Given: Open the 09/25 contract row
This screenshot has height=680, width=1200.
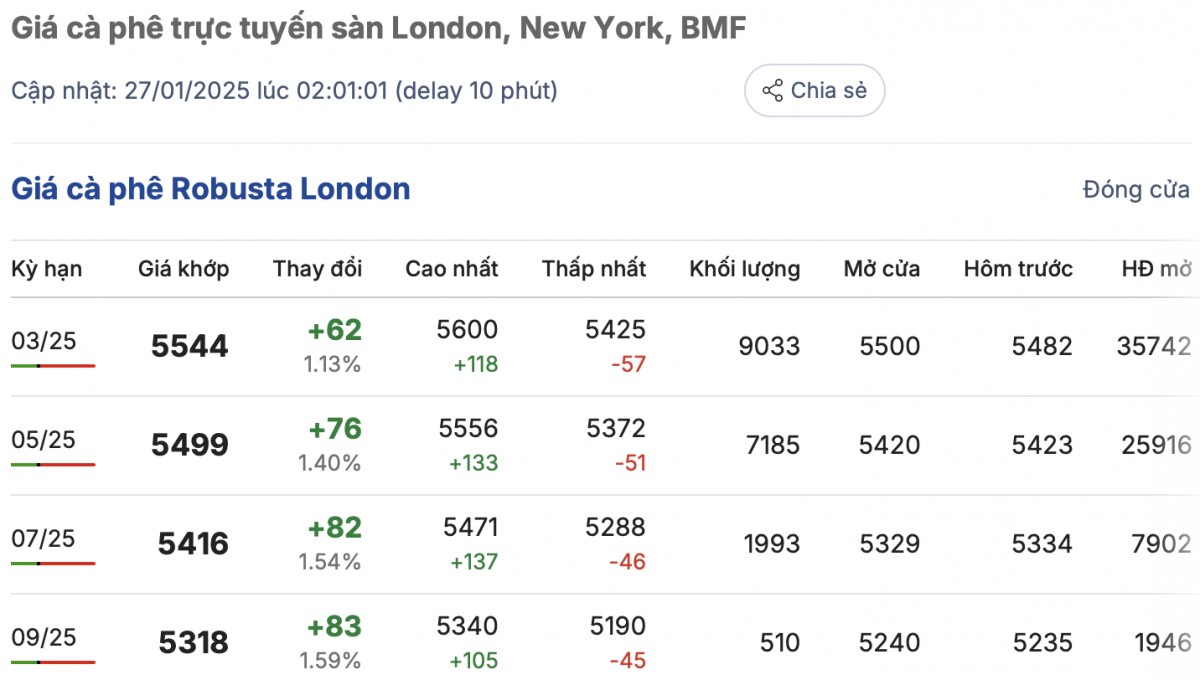Looking at the screenshot, I should (x=43, y=637).
